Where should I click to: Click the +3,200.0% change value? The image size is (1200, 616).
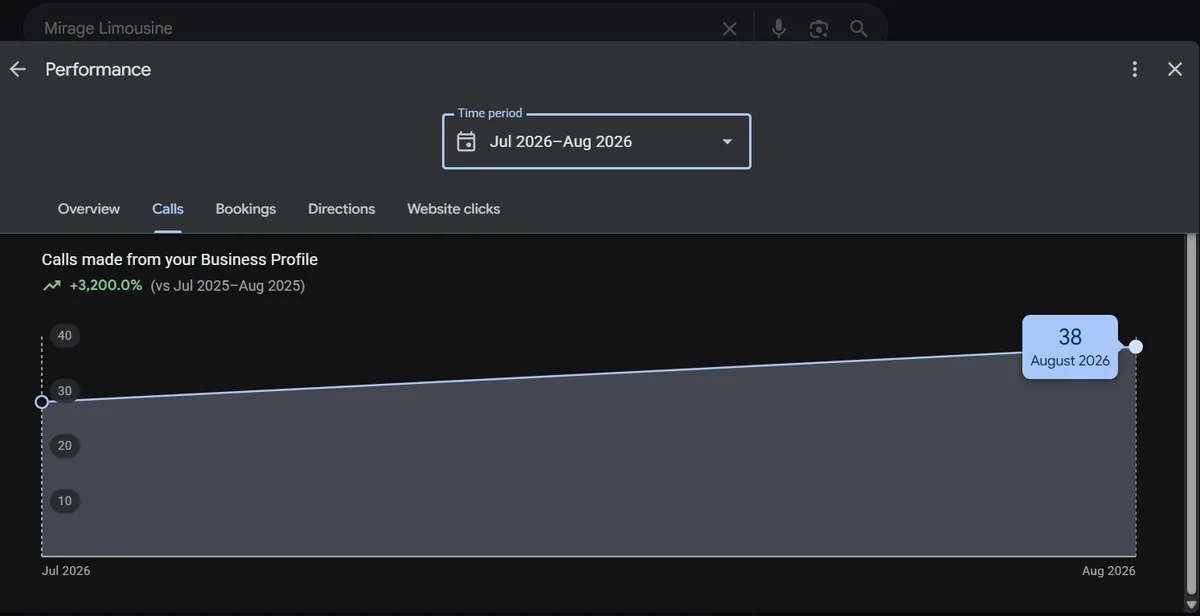coord(106,286)
